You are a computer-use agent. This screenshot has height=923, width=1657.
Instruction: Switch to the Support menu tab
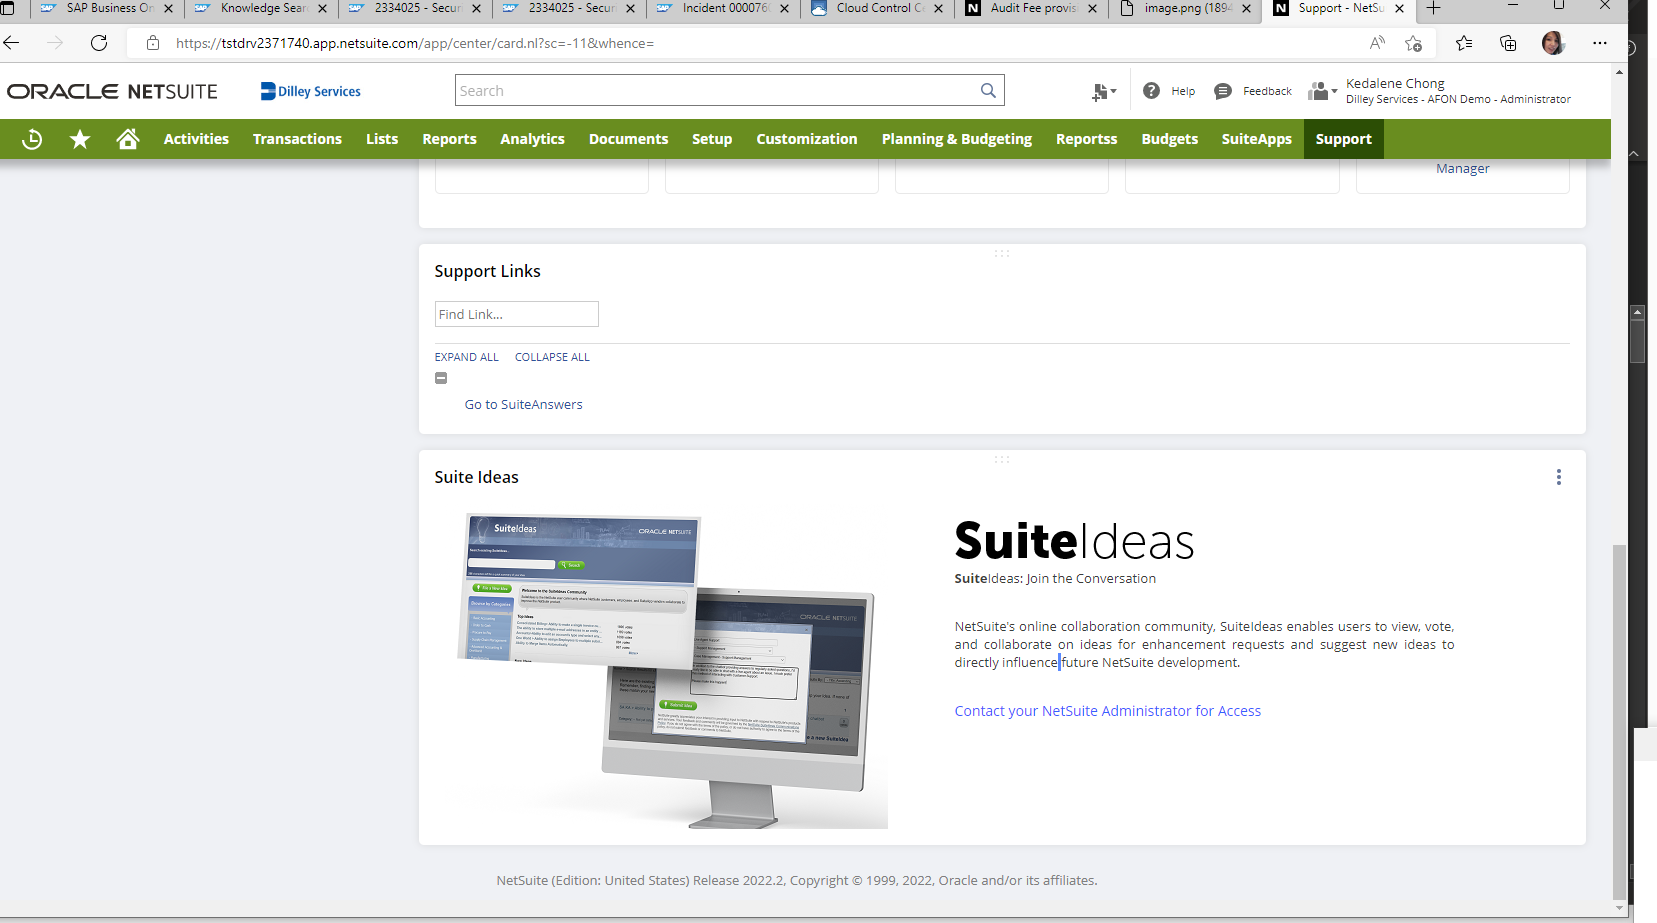tap(1343, 139)
